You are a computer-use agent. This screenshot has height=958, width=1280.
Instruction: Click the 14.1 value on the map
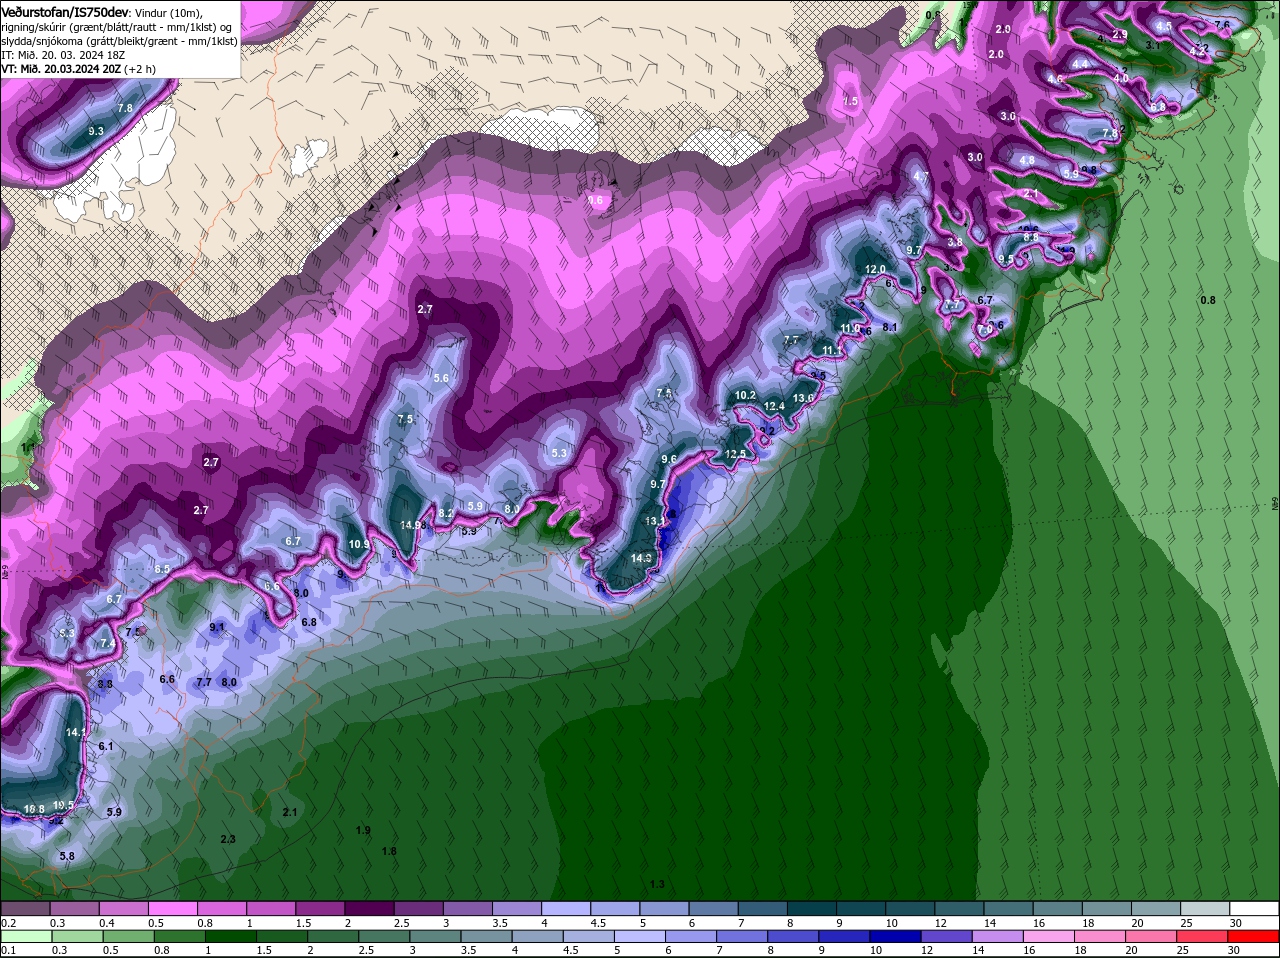[x=76, y=732]
